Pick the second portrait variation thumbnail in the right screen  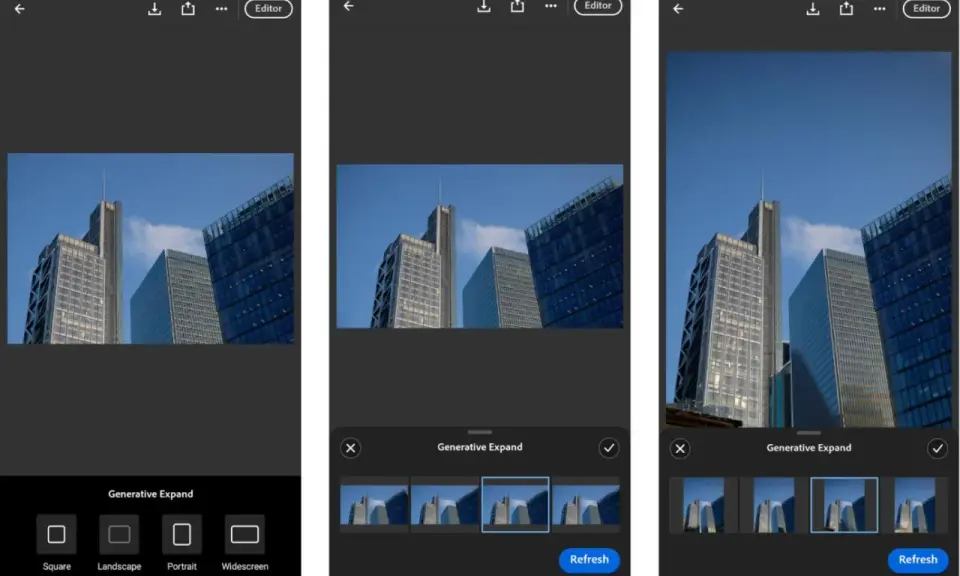pyautogui.click(x=774, y=506)
